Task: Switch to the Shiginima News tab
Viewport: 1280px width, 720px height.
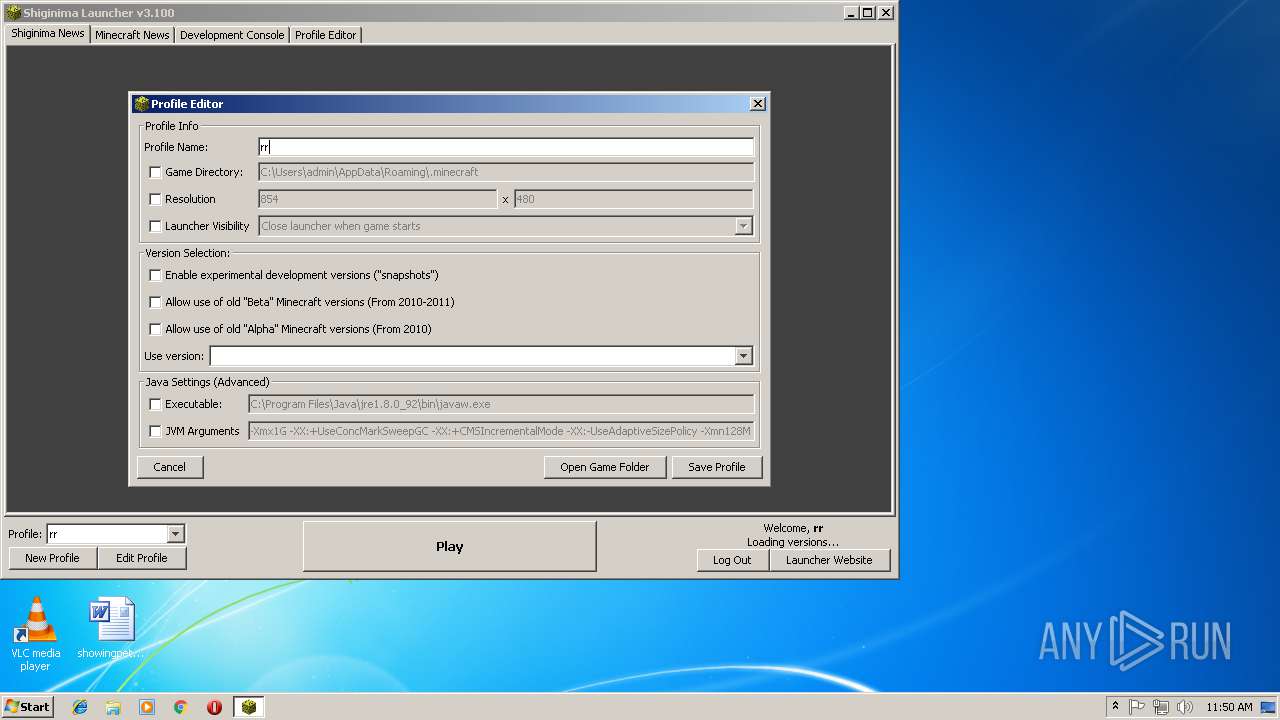Action: coord(47,33)
